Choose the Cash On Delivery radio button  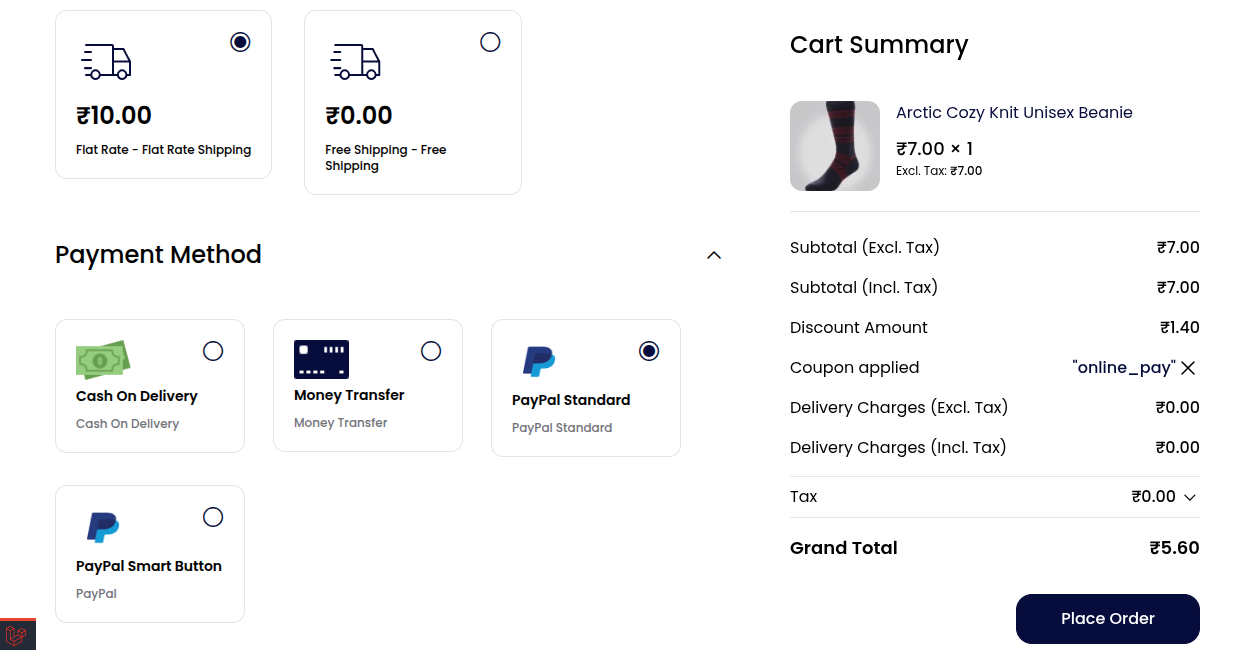213,351
